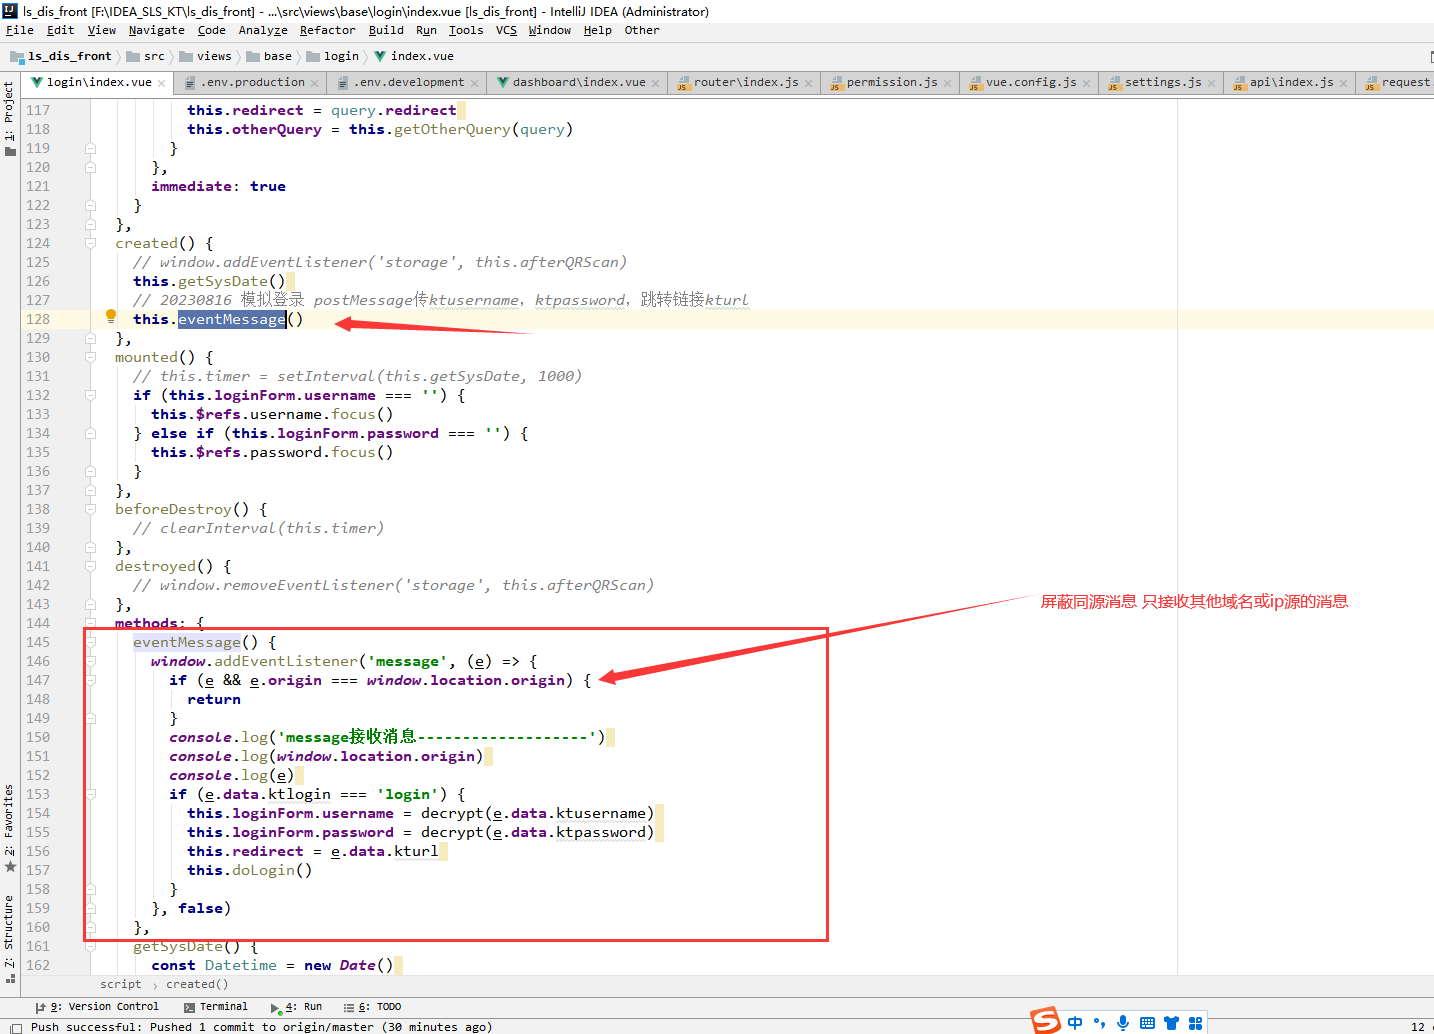Close the permission.js tab
This screenshot has width=1434, height=1034.
(948, 83)
